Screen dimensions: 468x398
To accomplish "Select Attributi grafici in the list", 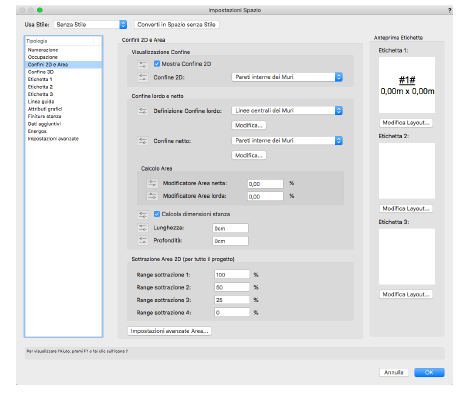I will (63, 109).
